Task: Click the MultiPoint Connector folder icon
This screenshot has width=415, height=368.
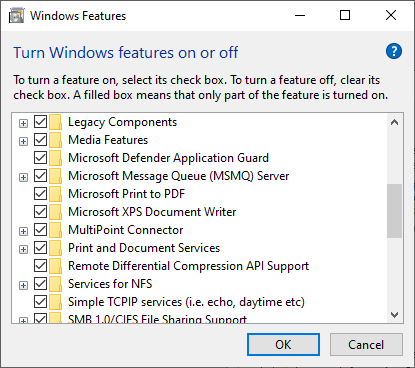Action: pyautogui.click(x=55, y=230)
